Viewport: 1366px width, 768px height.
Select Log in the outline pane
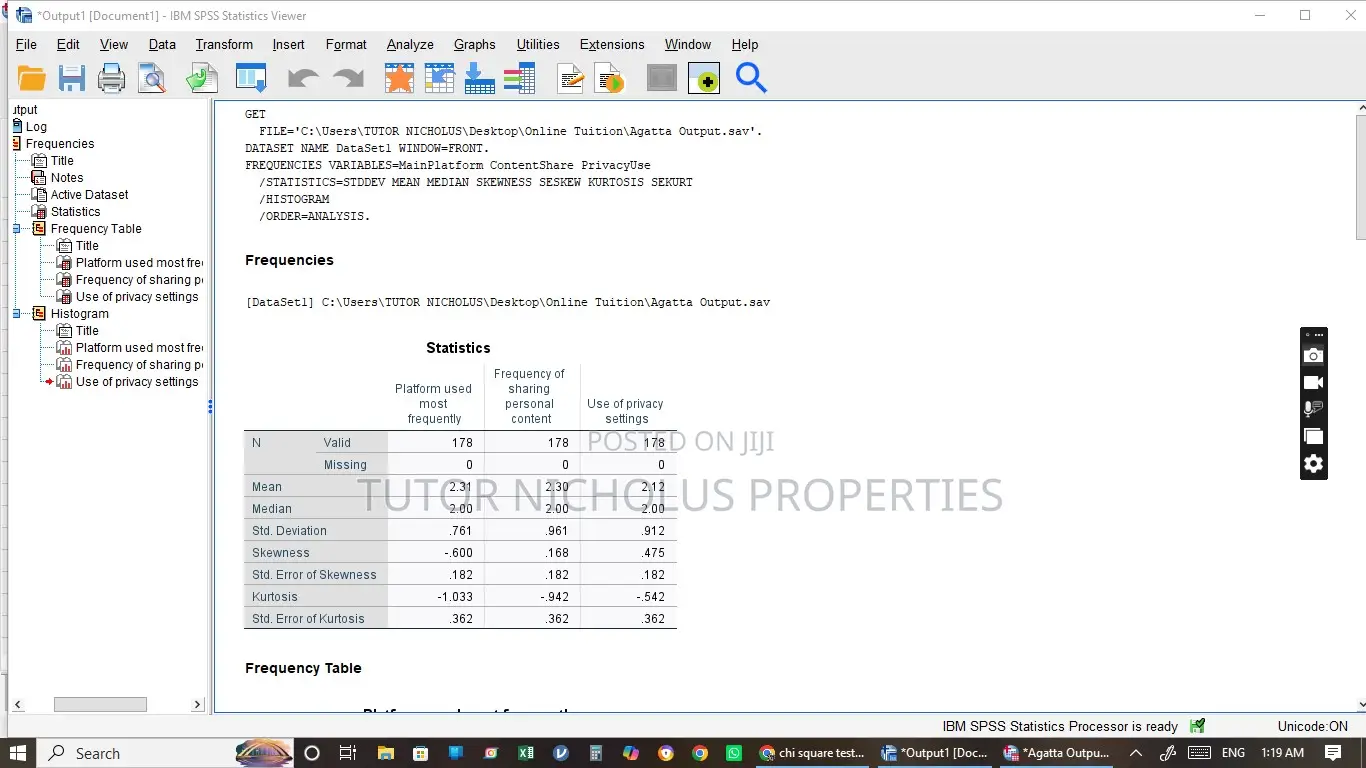pos(36,127)
